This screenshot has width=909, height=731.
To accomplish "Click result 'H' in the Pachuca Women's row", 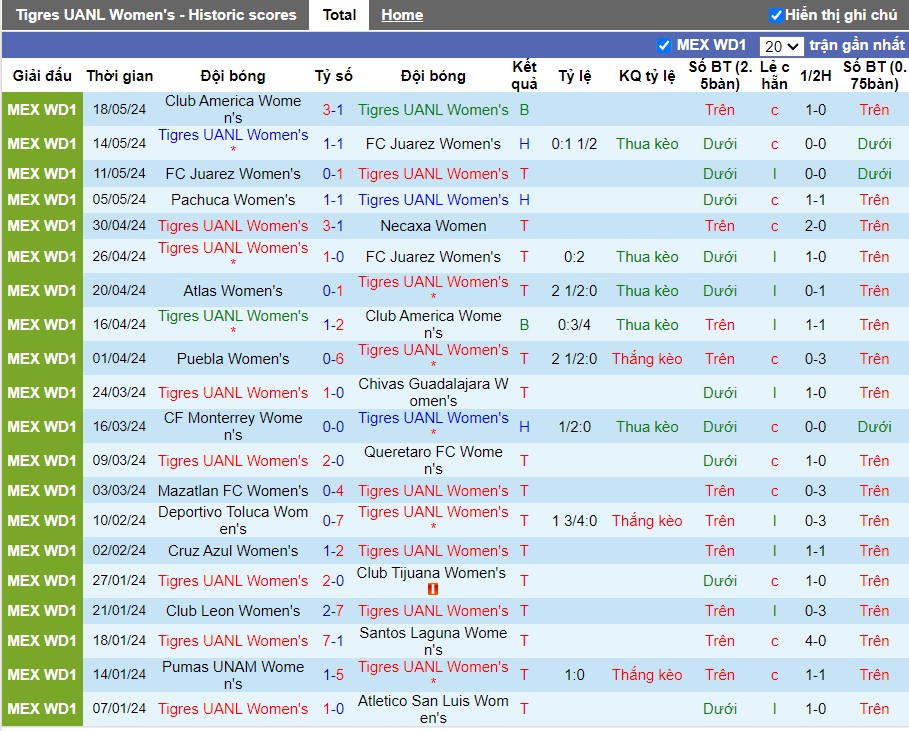I will 524,200.
